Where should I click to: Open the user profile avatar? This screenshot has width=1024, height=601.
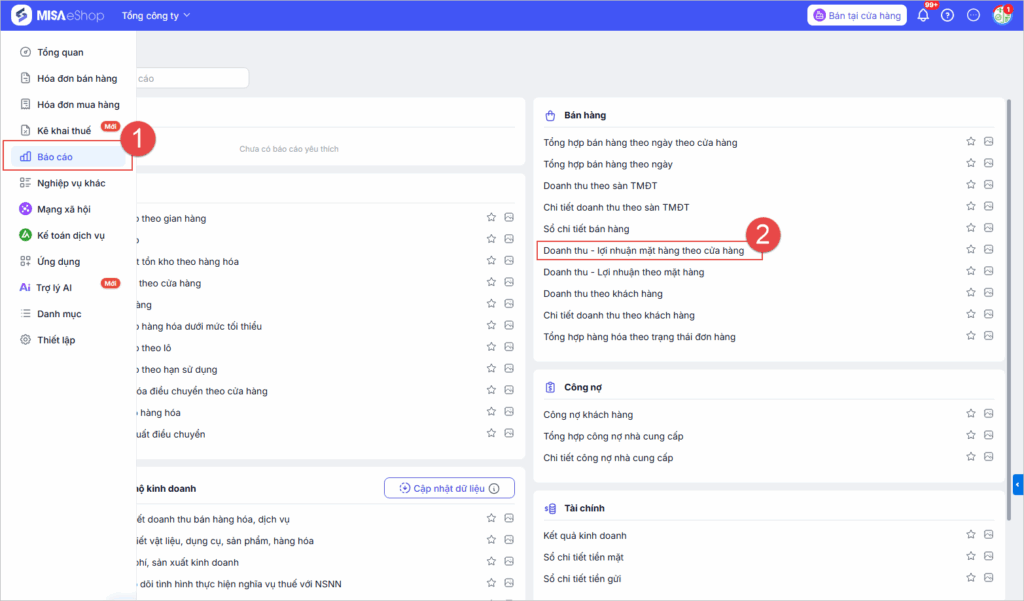click(1001, 15)
